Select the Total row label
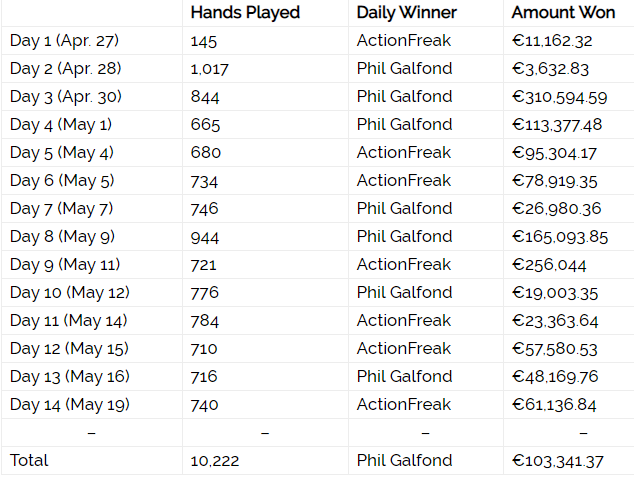Image resolution: width=634 pixels, height=479 pixels. 29,461
